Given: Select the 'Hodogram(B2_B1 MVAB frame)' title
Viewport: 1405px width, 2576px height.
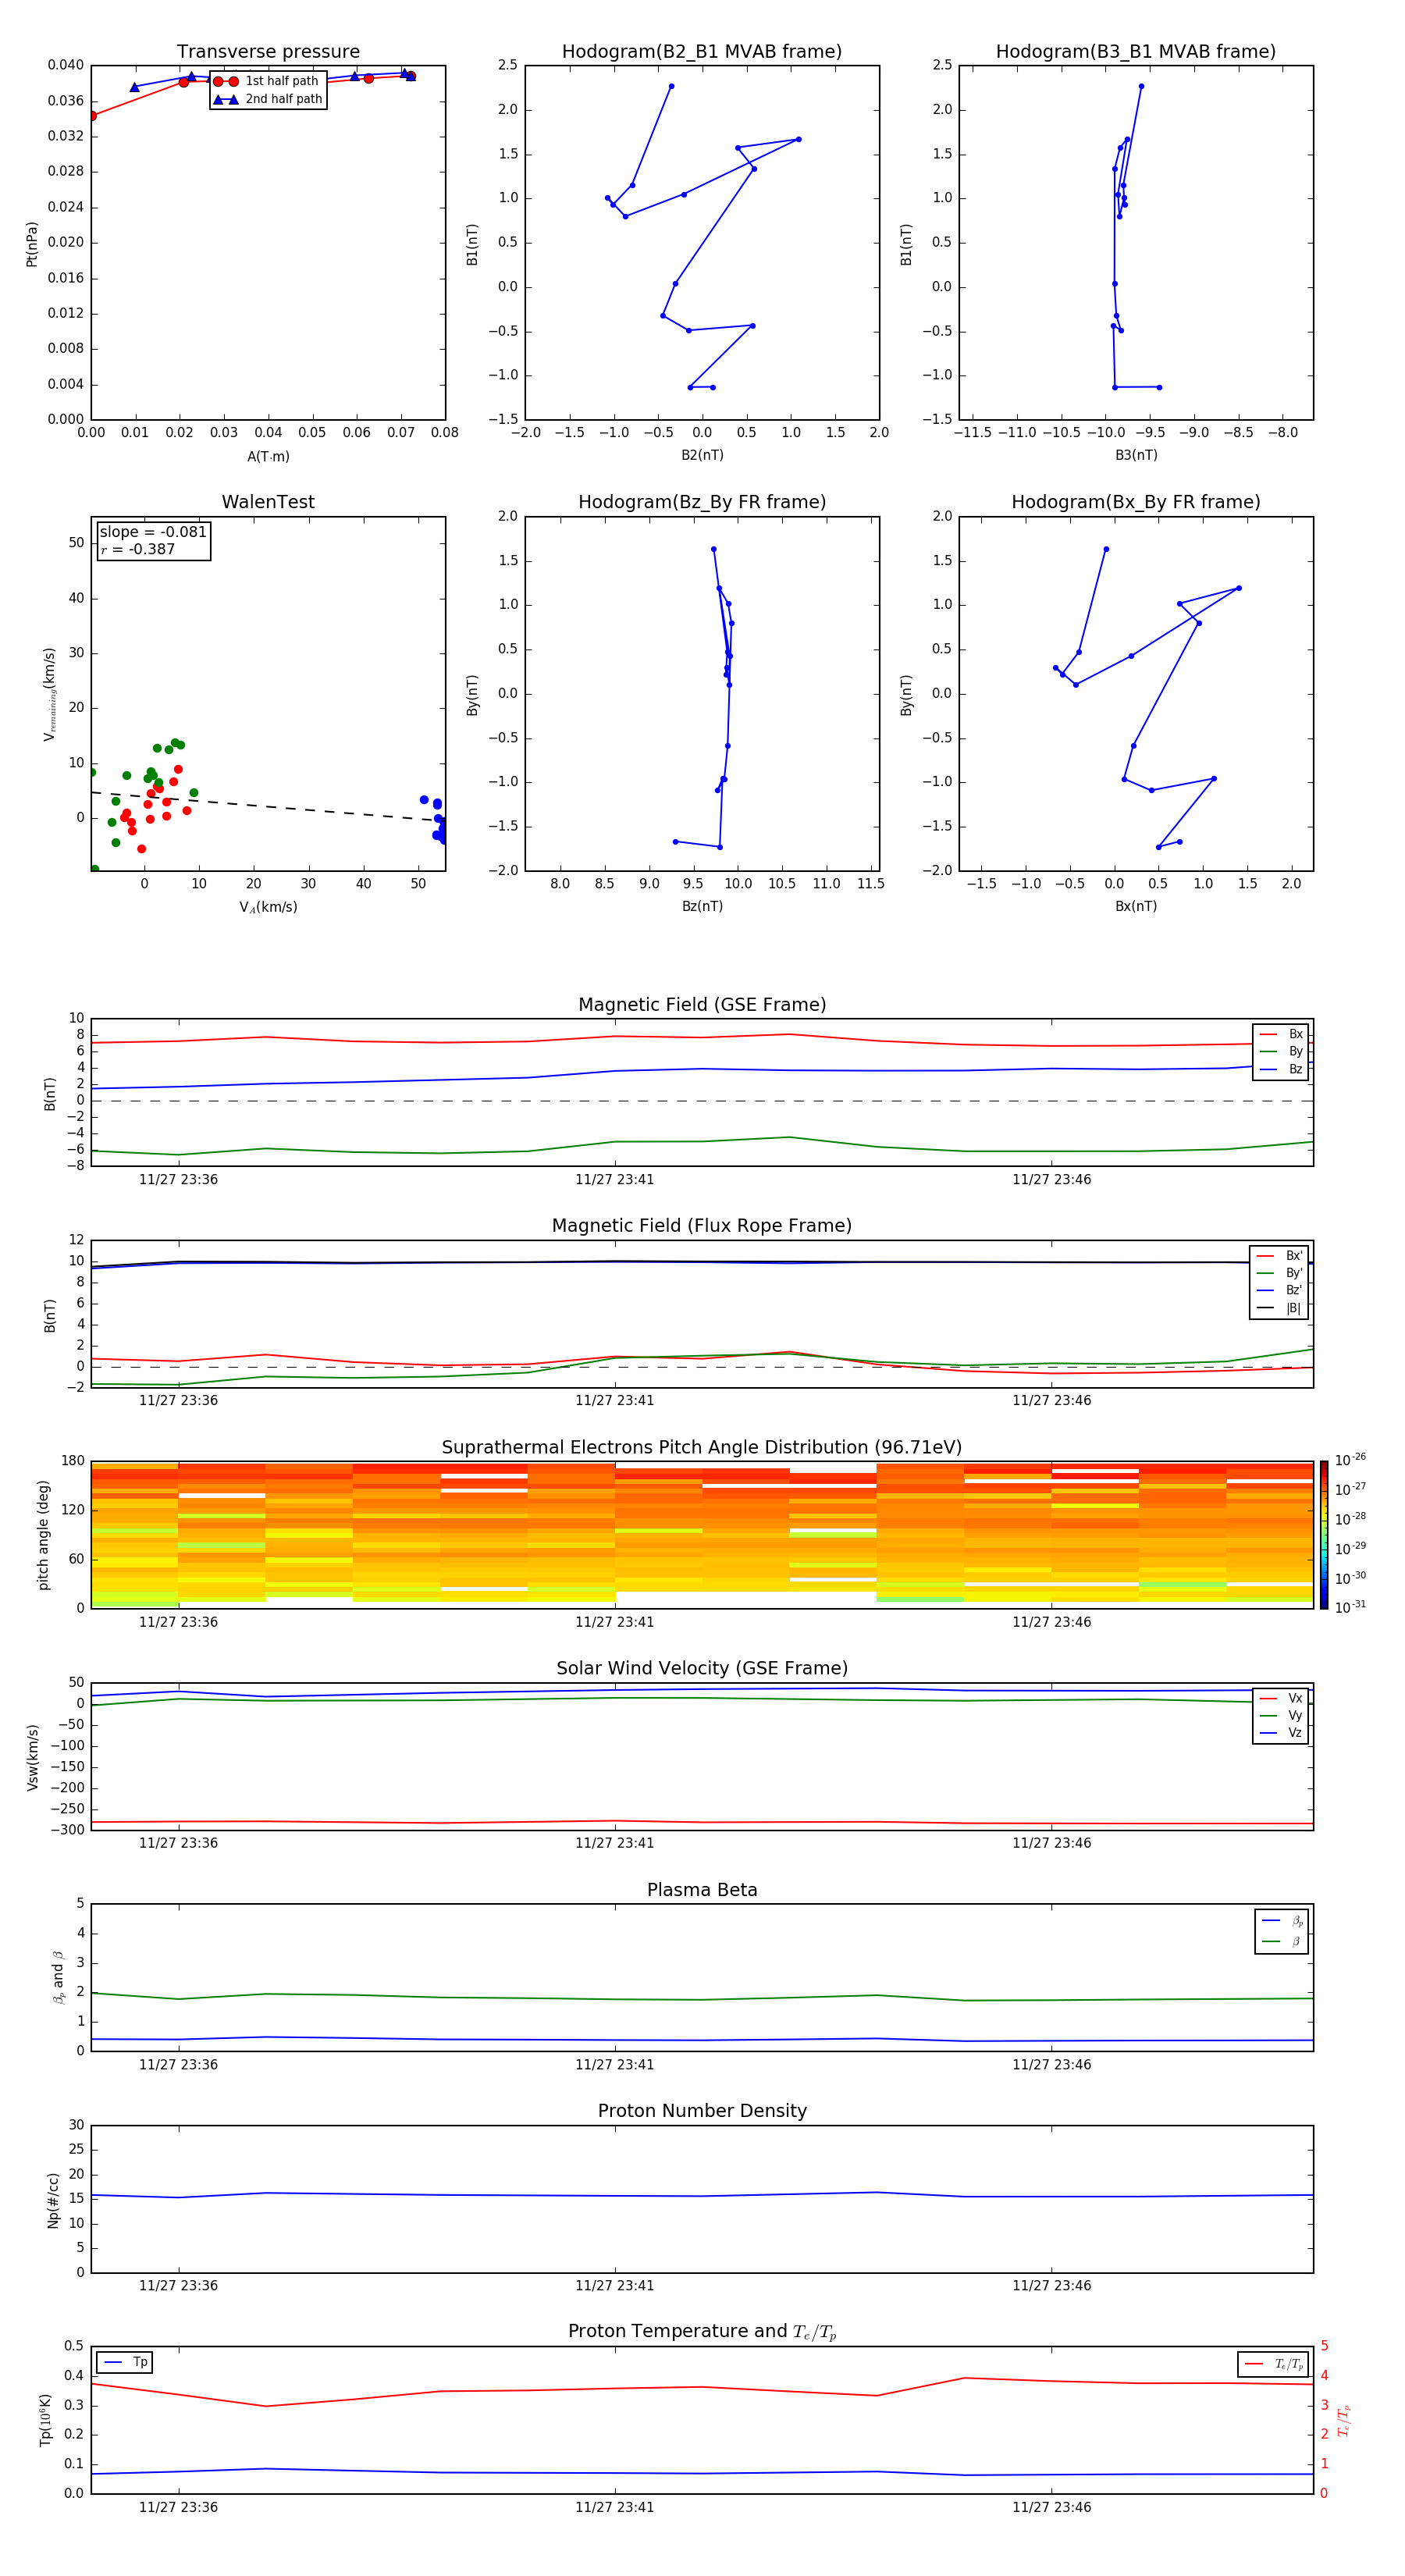Looking at the screenshot, I should tap(702, 52).
